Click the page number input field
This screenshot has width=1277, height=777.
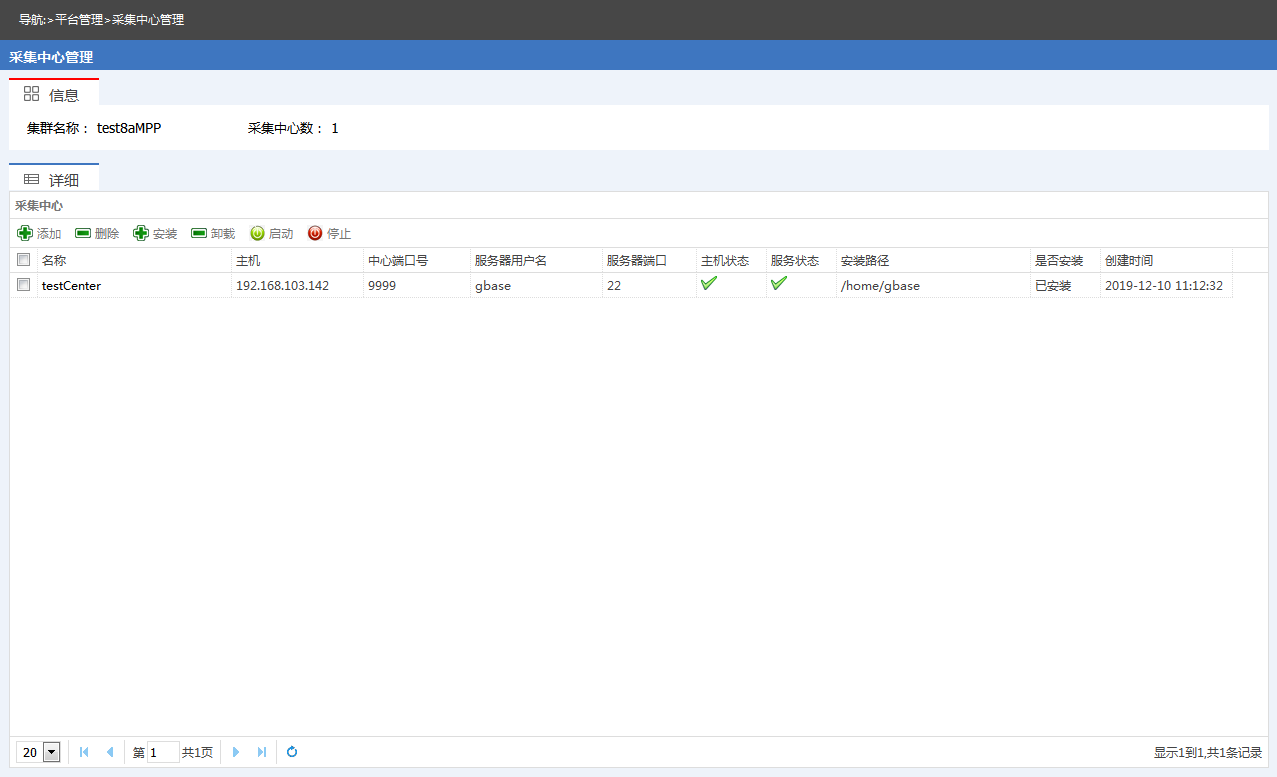[163, 752]
